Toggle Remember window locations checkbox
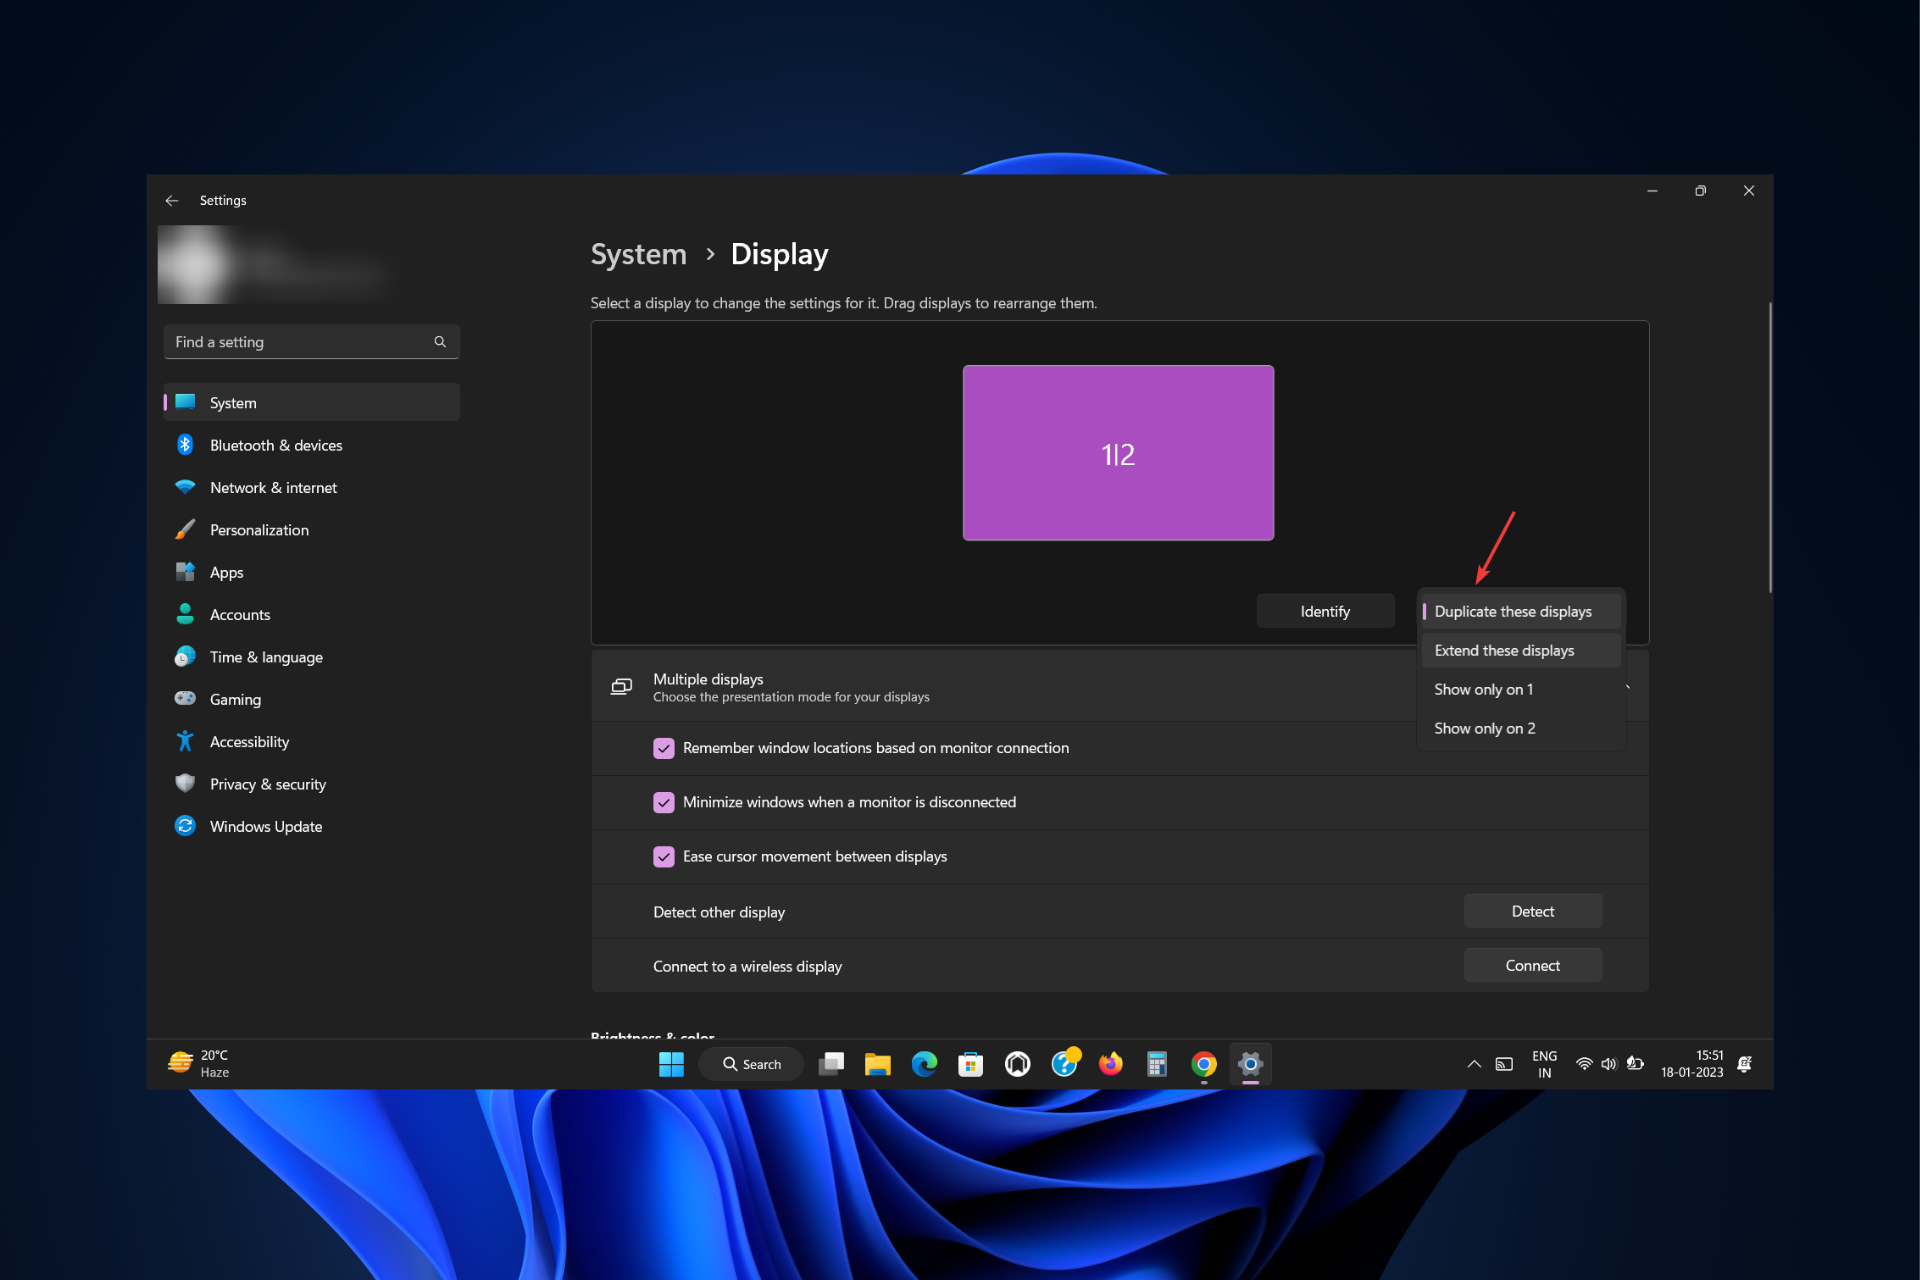This screenshot has height=1280, width=1920. [x=661, y=747]
